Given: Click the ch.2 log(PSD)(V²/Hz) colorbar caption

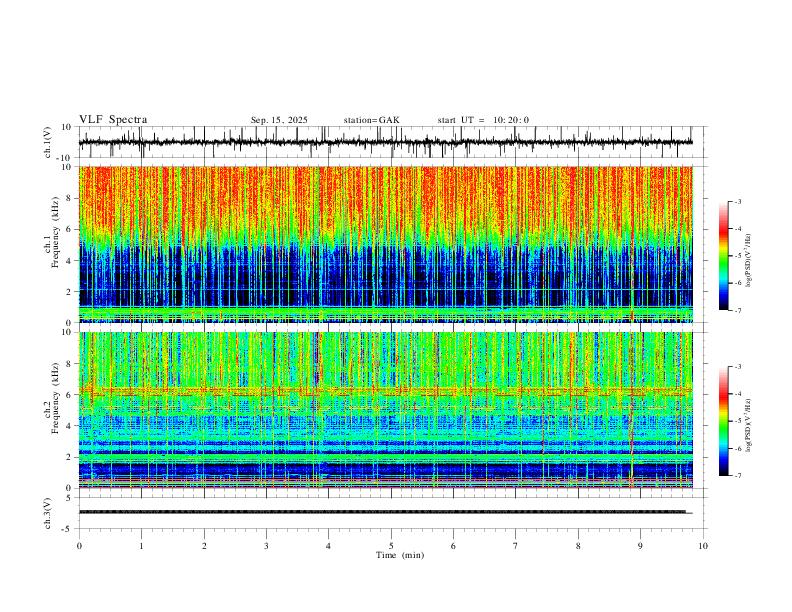Looking at the screenshot, I should click(x=748, y=426).
